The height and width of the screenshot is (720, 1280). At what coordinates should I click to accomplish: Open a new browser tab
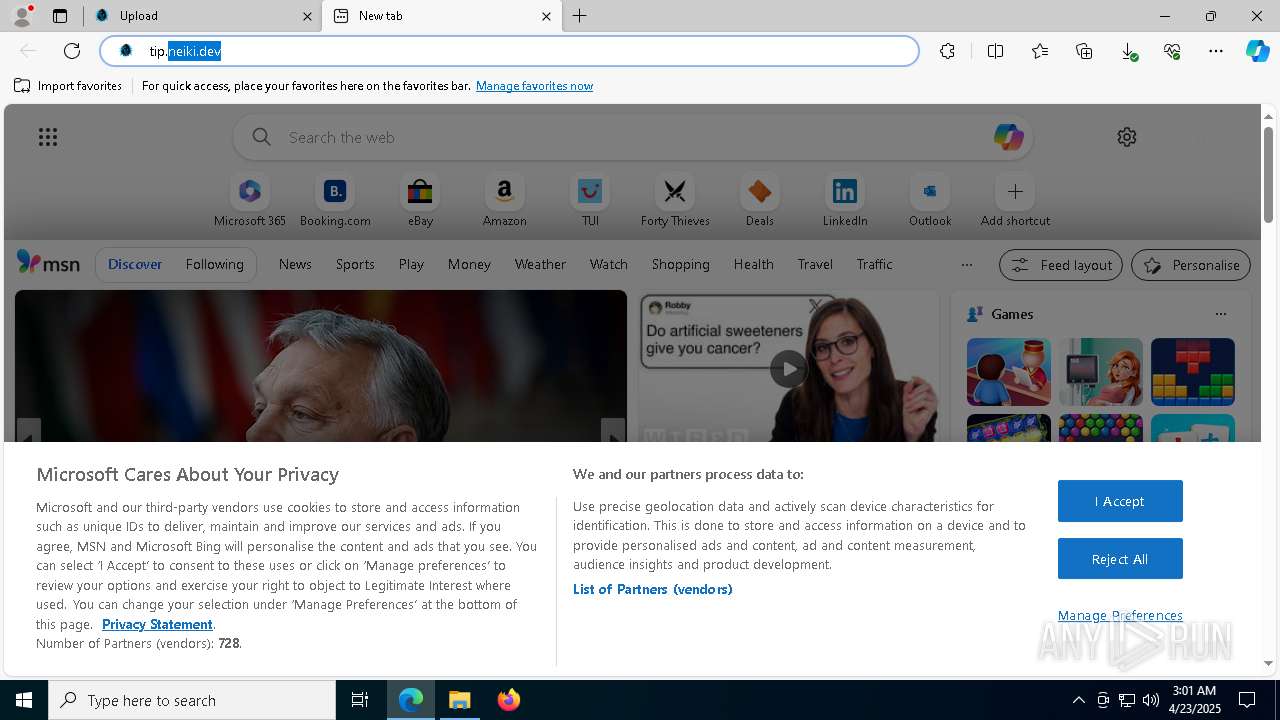(x=580, y=16)
